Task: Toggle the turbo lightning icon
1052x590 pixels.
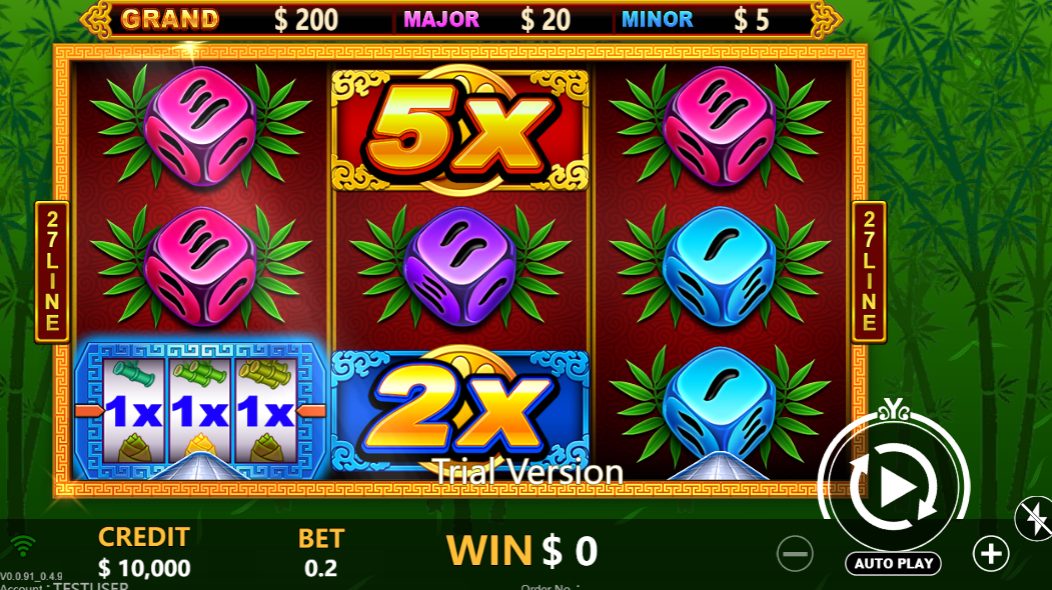Action: point(1035,518)
